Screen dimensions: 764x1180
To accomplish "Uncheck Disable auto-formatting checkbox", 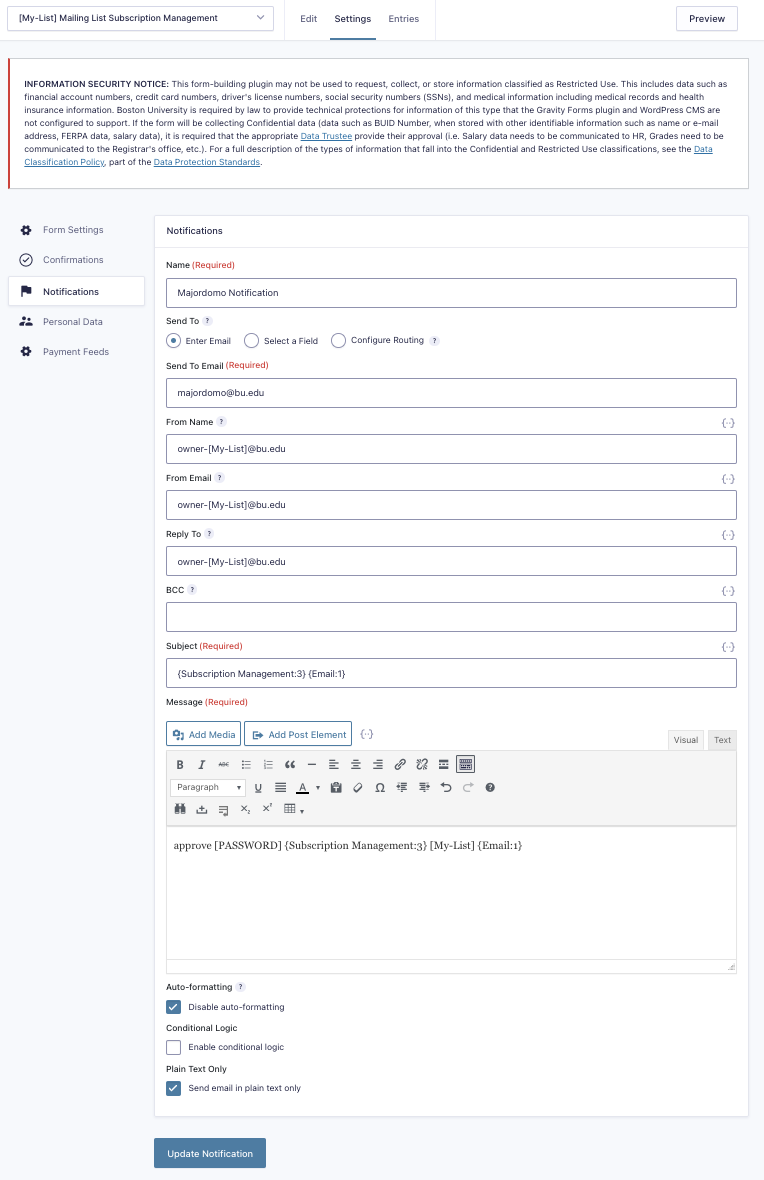I will tap(174, 1007).
